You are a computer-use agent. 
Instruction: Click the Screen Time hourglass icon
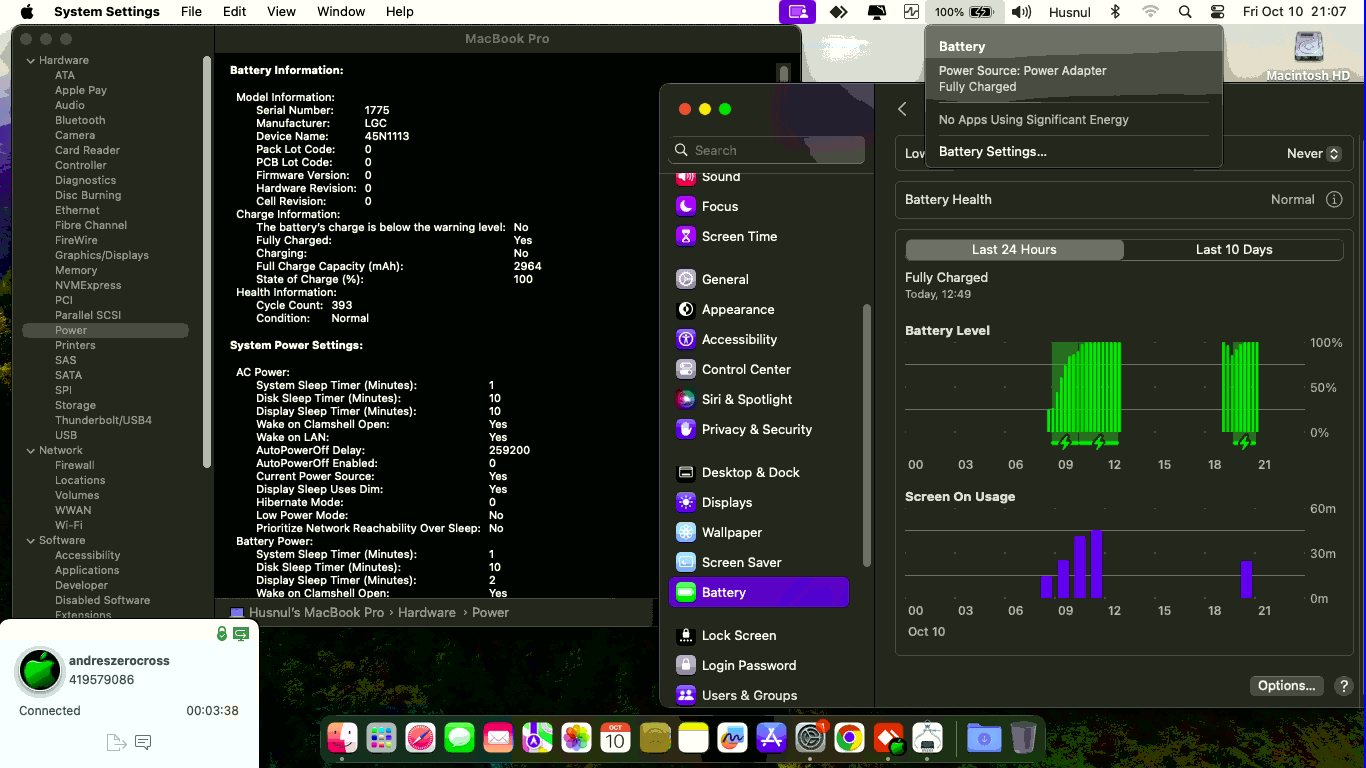click(685, 236)
